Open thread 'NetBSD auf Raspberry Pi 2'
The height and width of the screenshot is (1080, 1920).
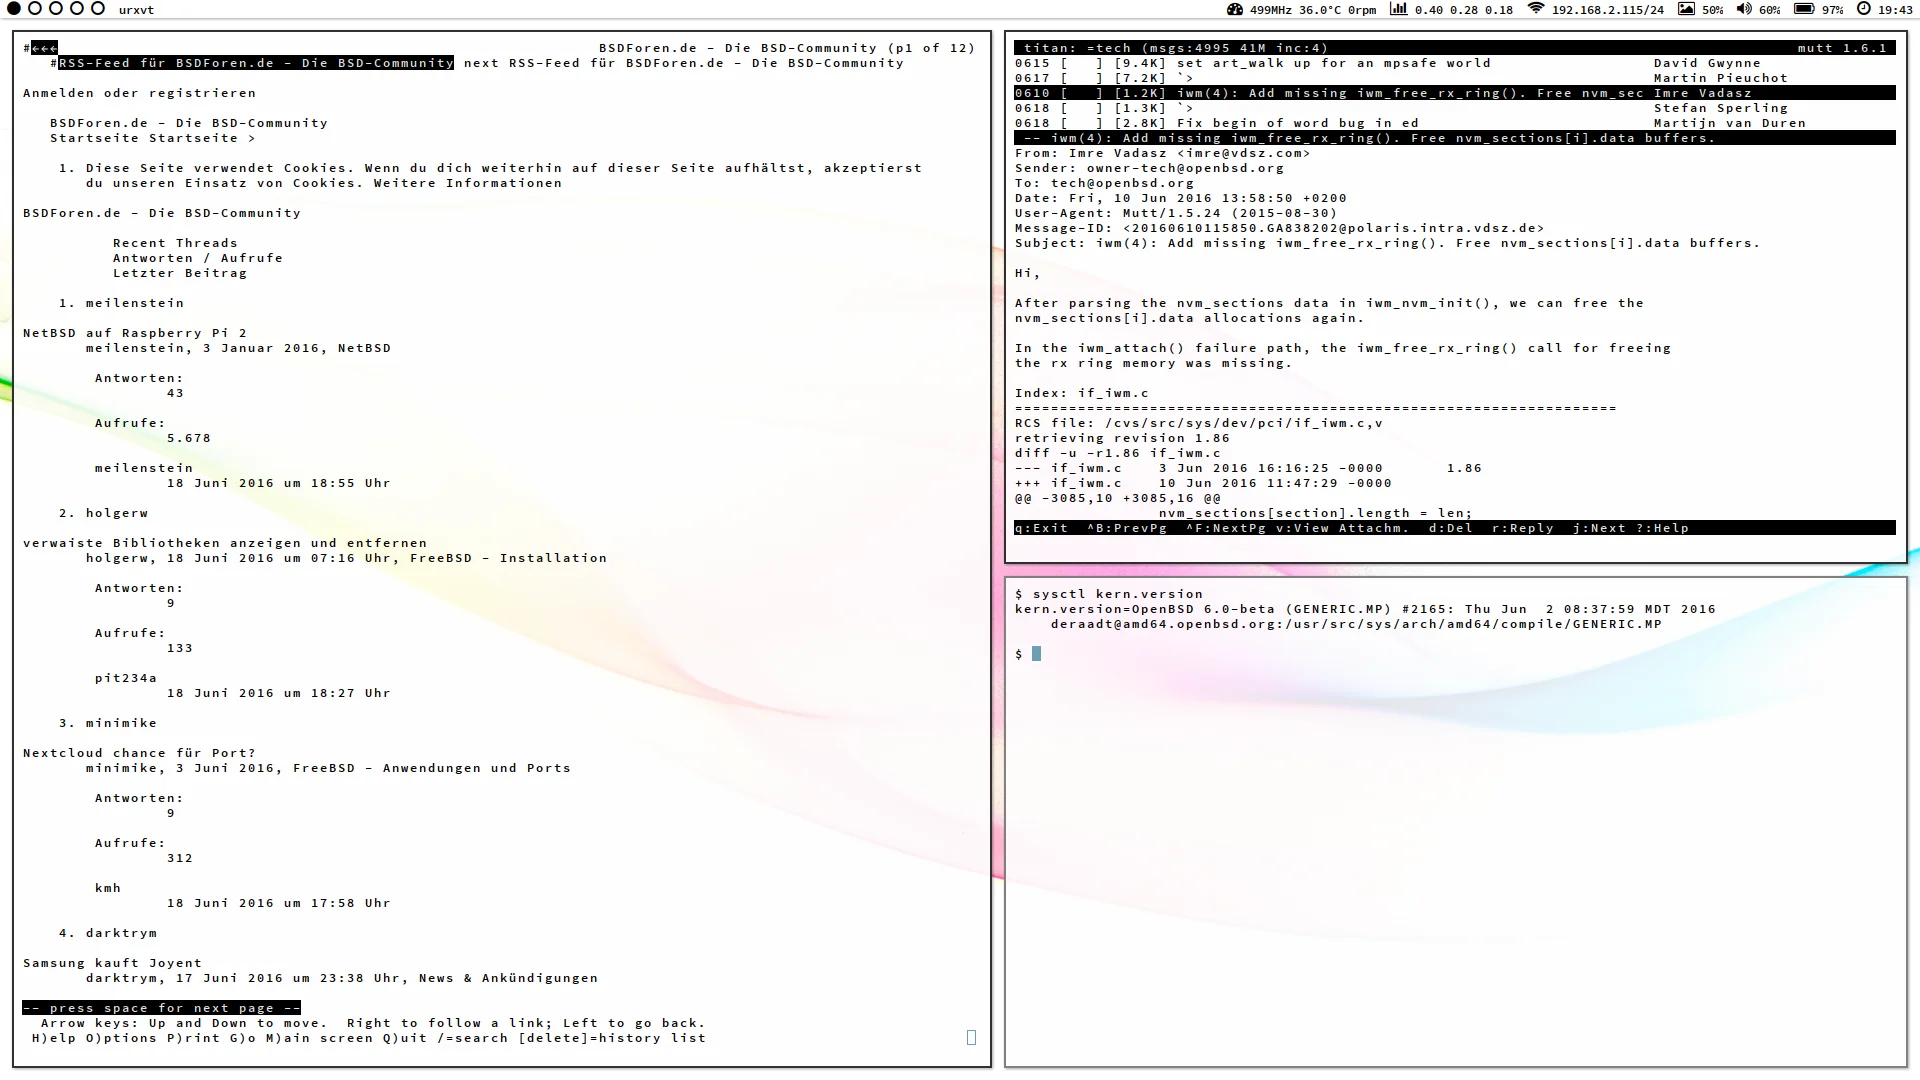point(135,333)
